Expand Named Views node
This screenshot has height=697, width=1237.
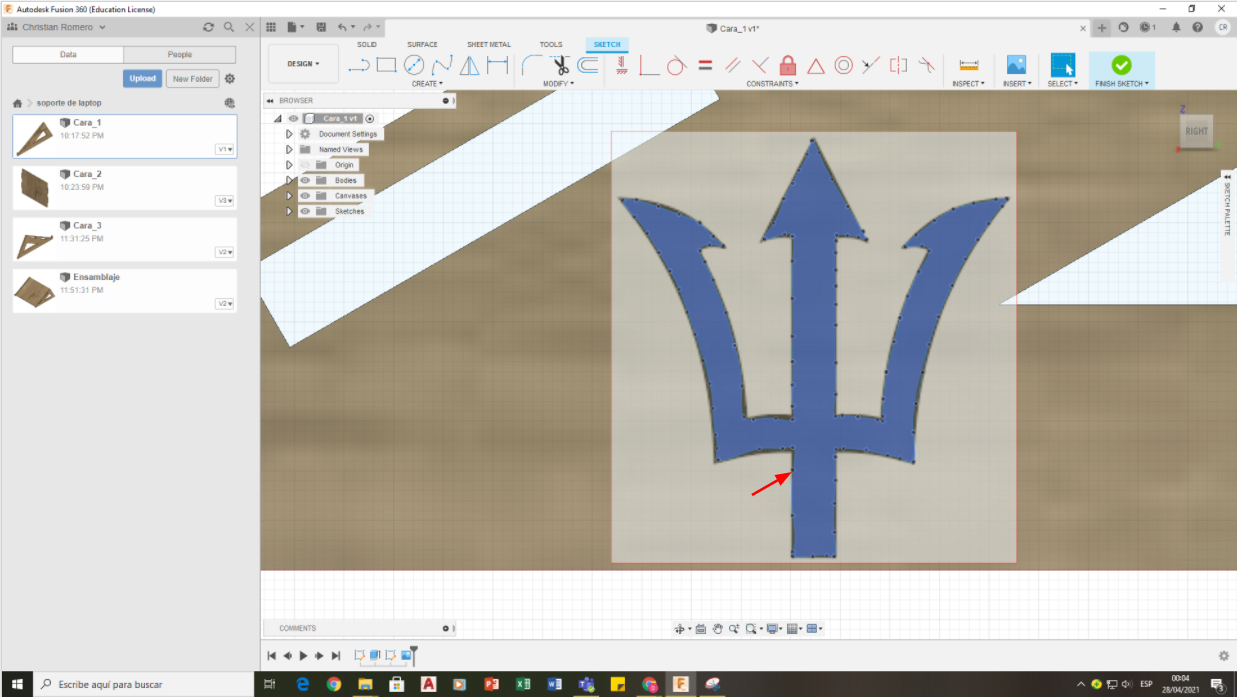pyautogui.click(x=290, y=149)
